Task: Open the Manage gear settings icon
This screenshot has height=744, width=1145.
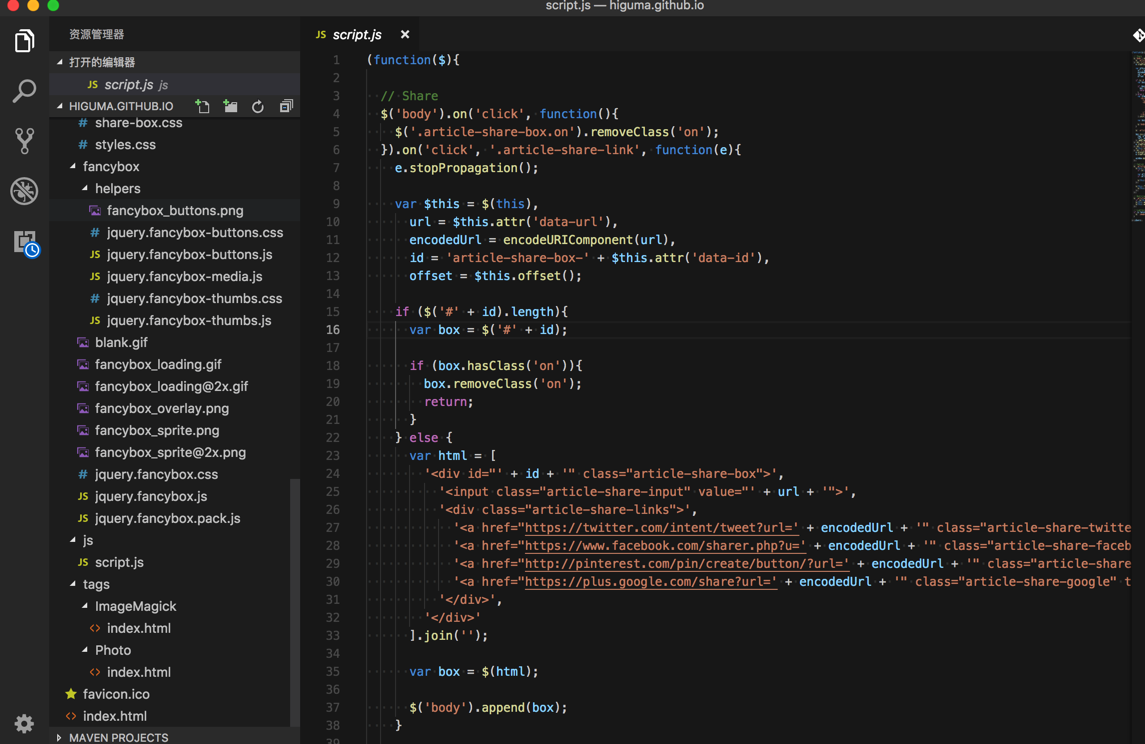Action: click(x=24, y=723)
